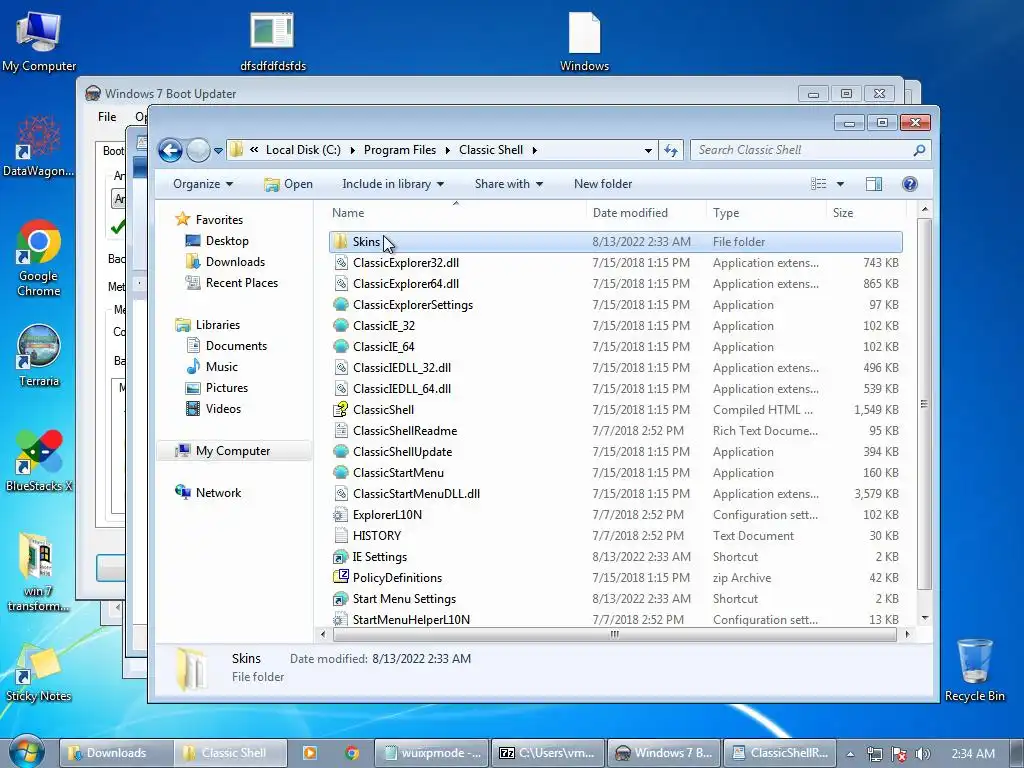This screenshot has width=1024, height=768.
Task: Click ClassicStartMenuDLL.dll file name
Action: (416, 494)
